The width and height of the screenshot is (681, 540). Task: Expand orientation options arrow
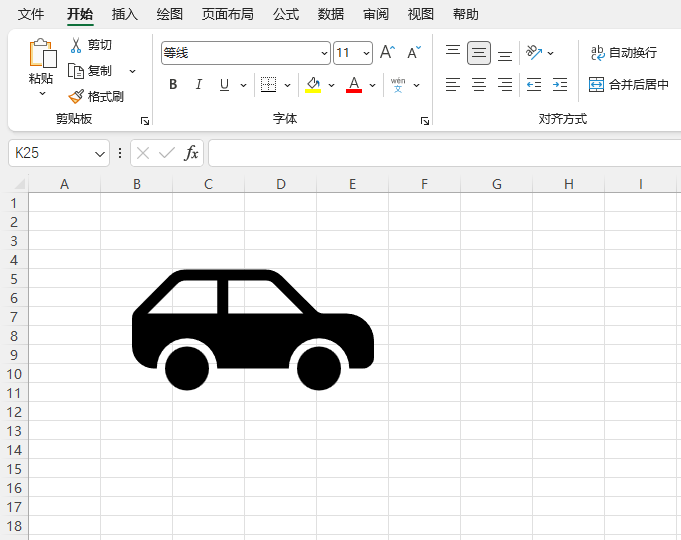[x=550, y=53]
